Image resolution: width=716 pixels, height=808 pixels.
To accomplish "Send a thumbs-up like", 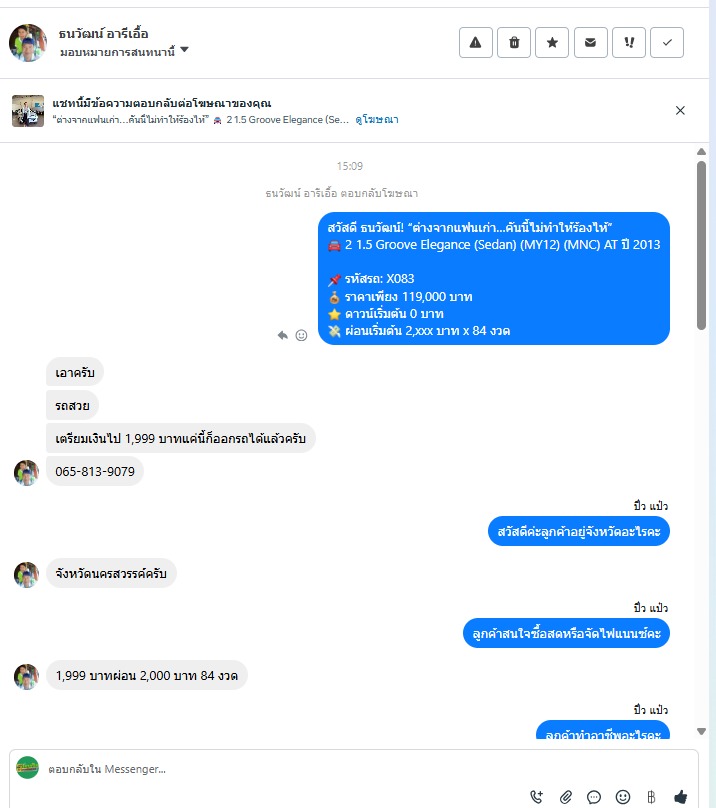I will click(x=680, y=797).
